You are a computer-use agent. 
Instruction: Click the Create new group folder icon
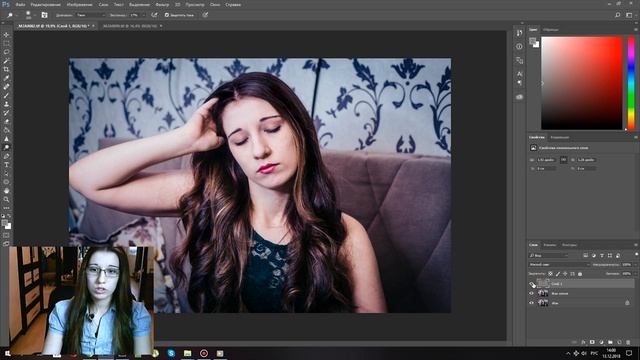(610, 342)
